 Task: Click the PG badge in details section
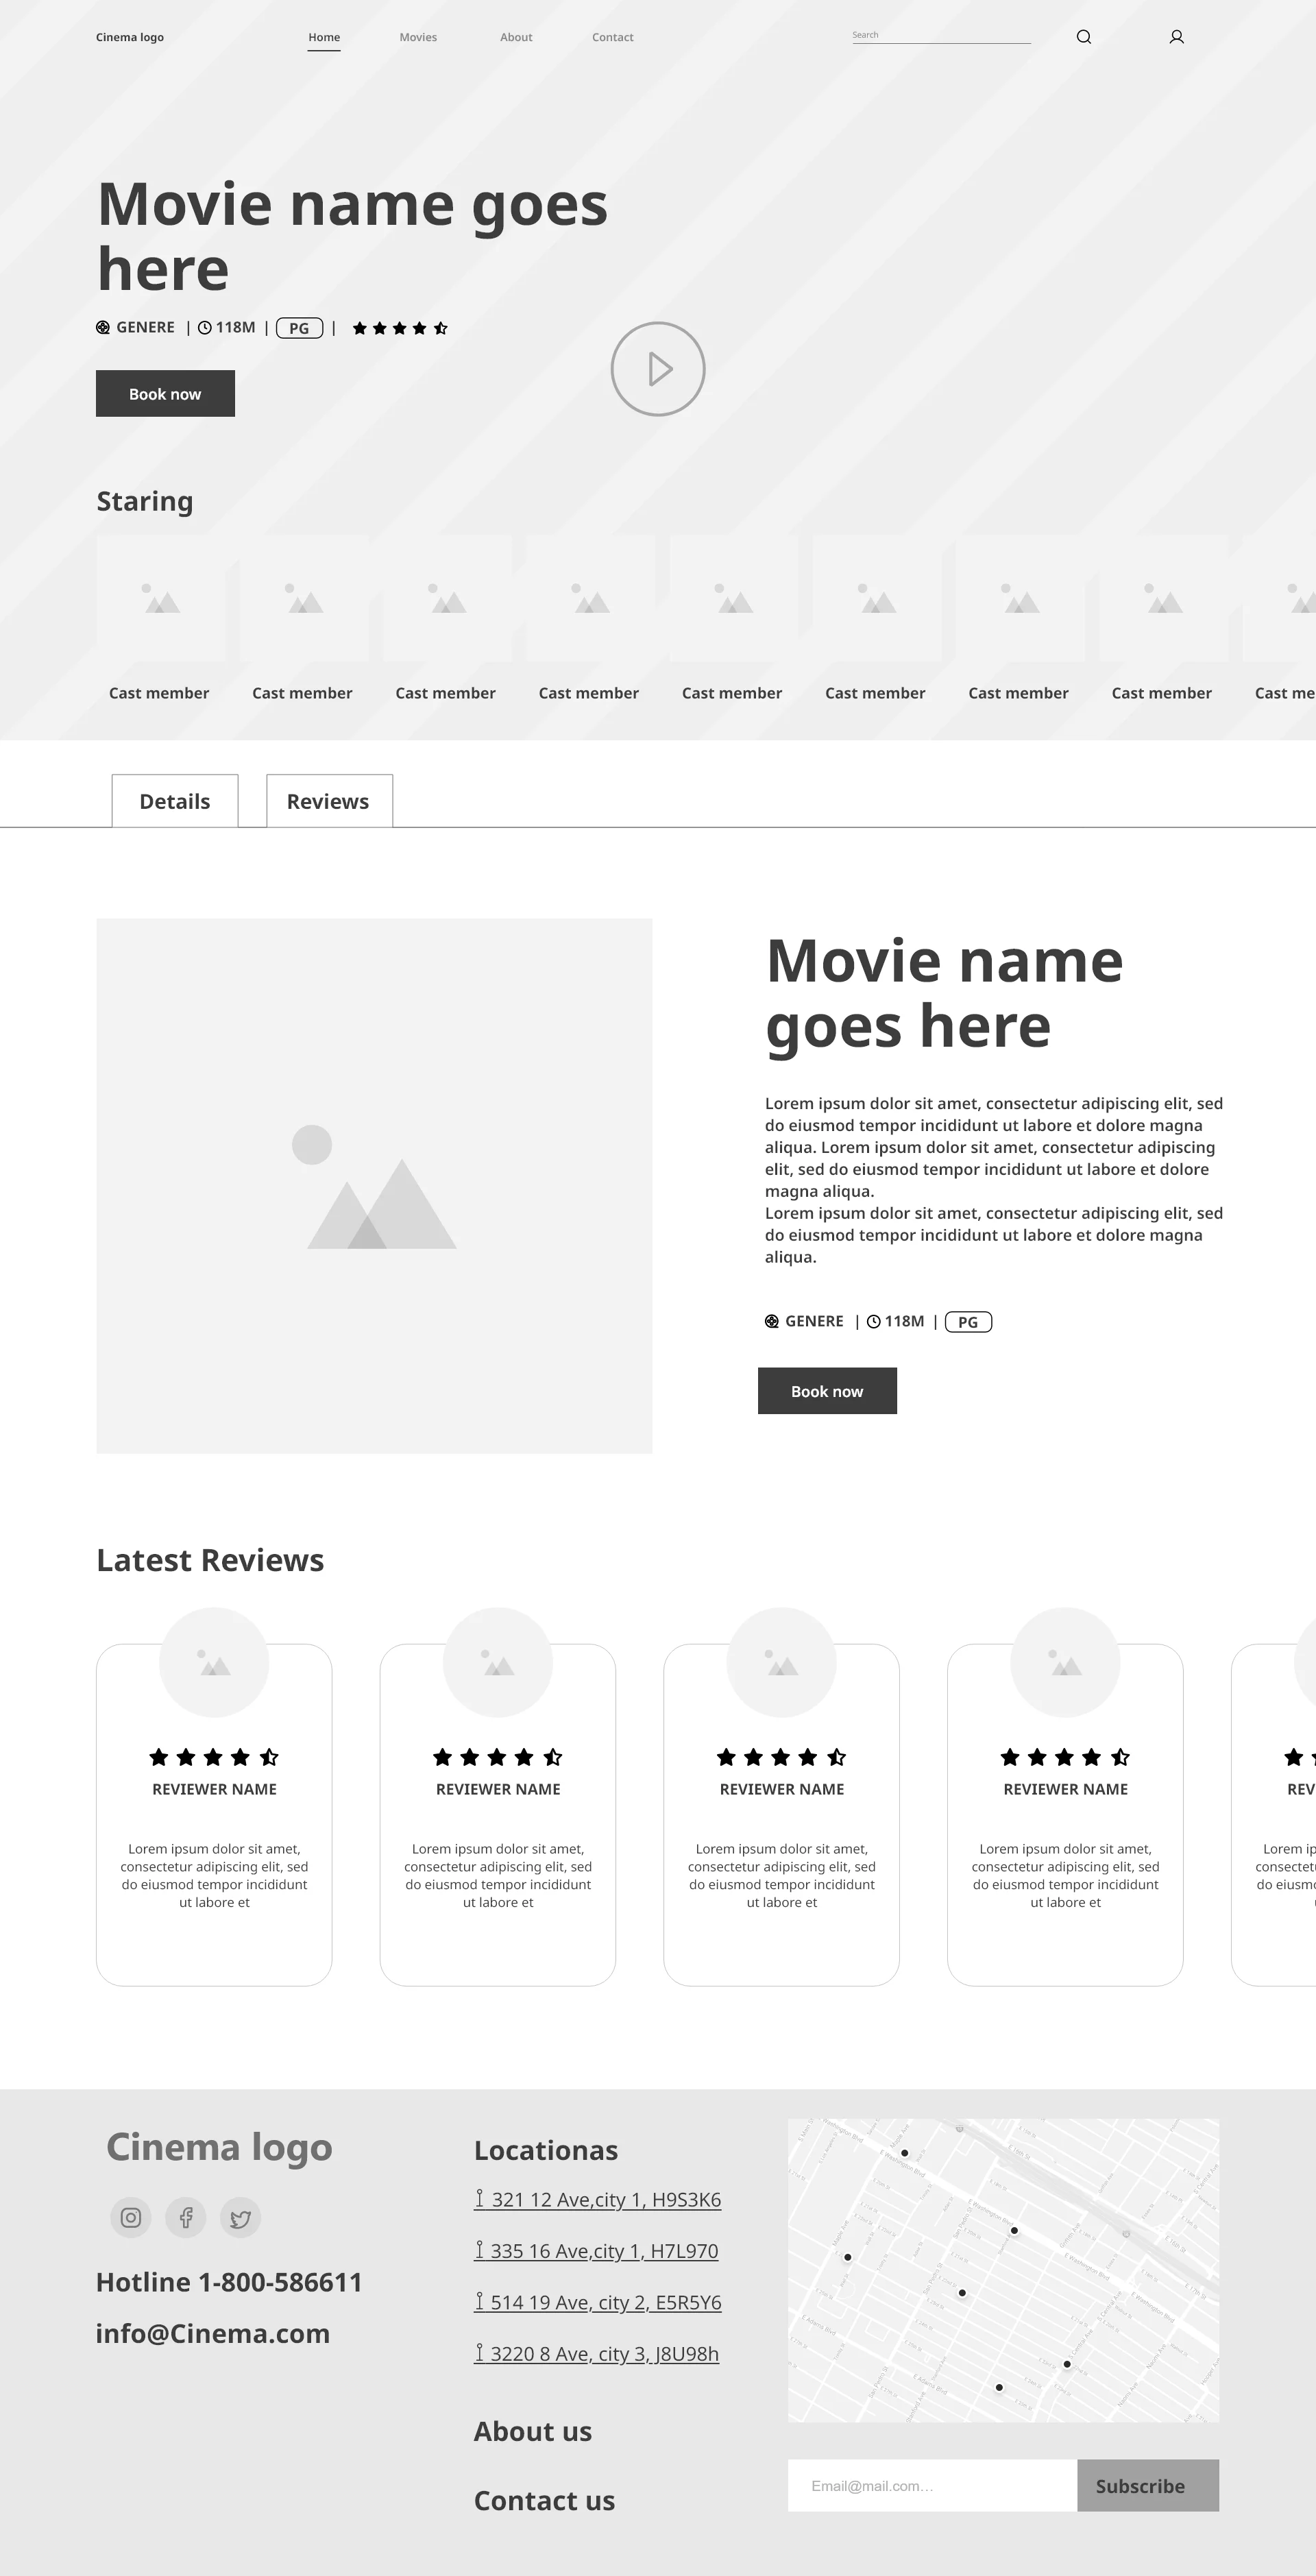968,1322
